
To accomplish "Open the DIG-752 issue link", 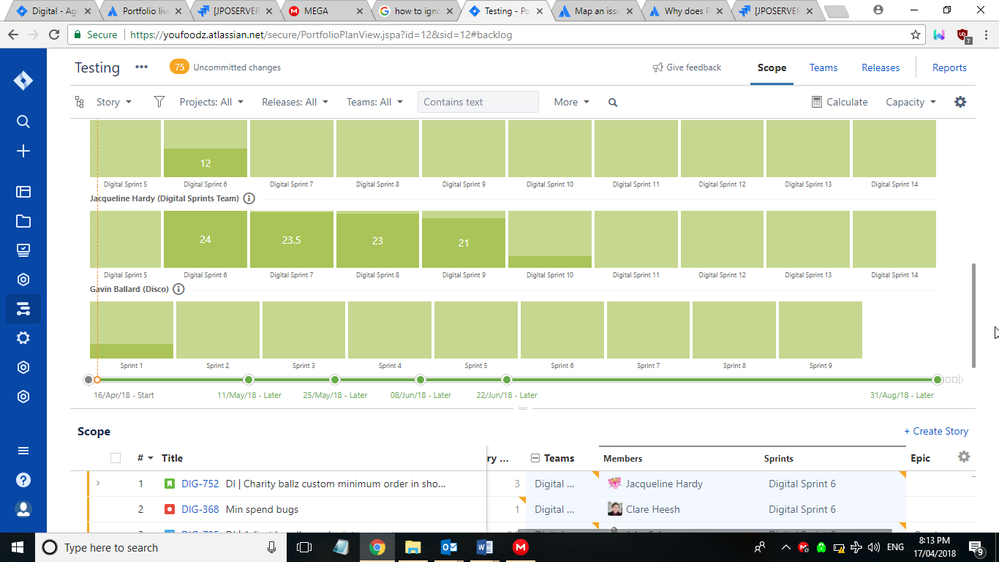I will (x=199, y=484).
